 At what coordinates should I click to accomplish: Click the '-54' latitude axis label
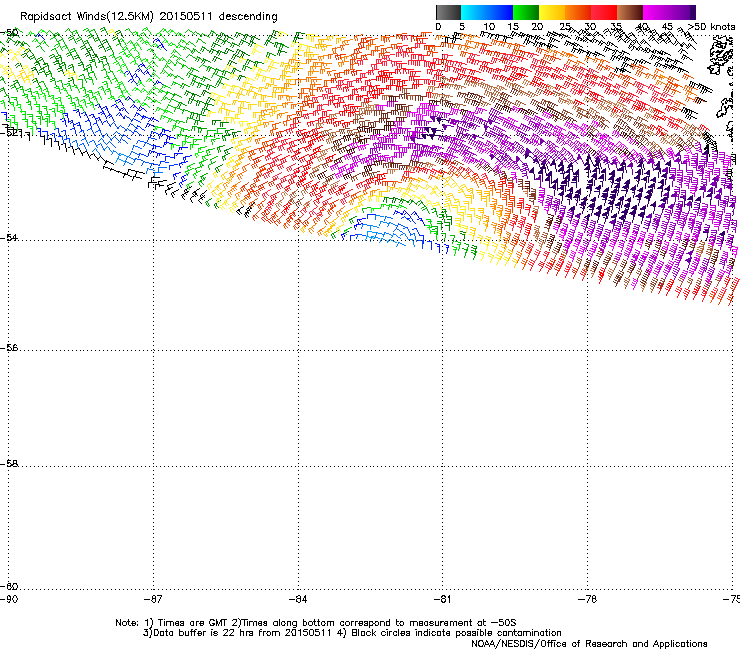point(9,237)
